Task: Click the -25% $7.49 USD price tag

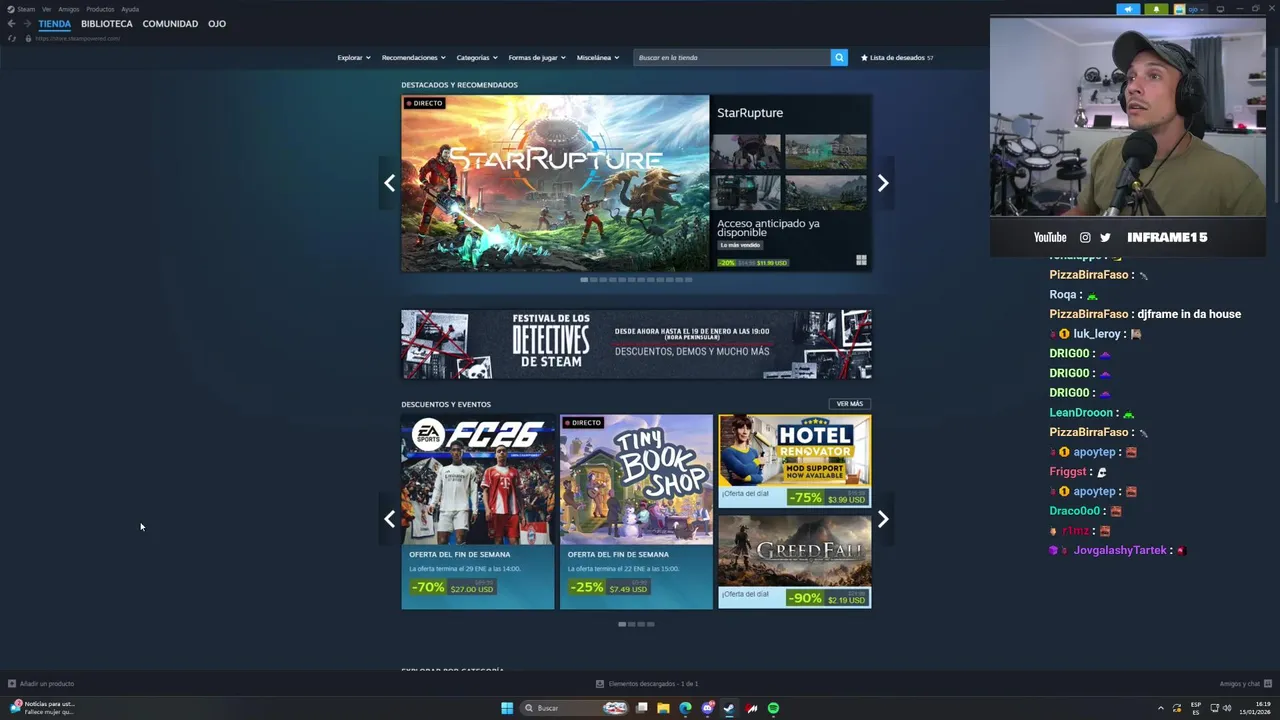Action: pos(609,588)
